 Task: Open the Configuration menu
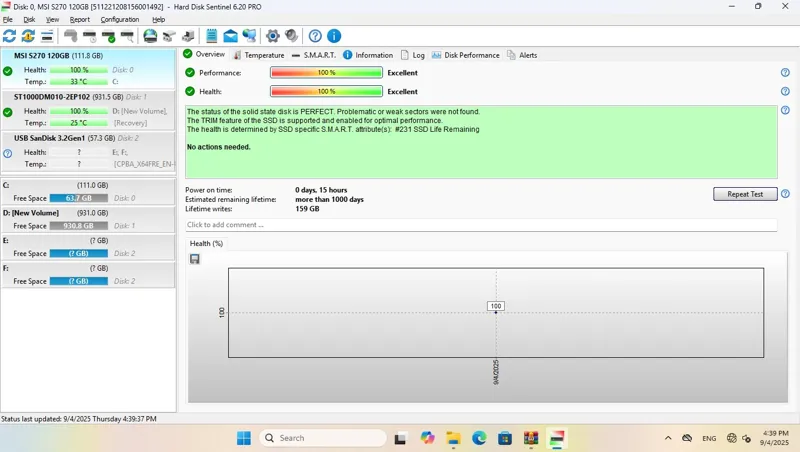click(120, 19)
